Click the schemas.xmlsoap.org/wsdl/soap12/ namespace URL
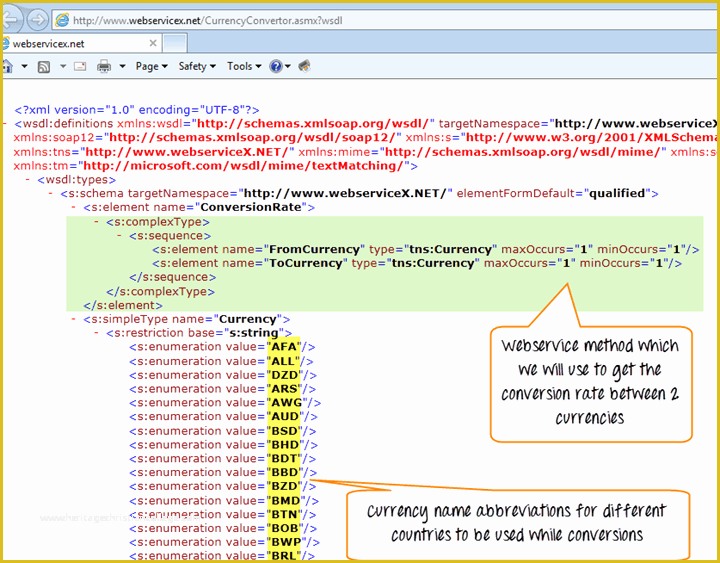The image size is (720, 563). [x=253, y=138]
